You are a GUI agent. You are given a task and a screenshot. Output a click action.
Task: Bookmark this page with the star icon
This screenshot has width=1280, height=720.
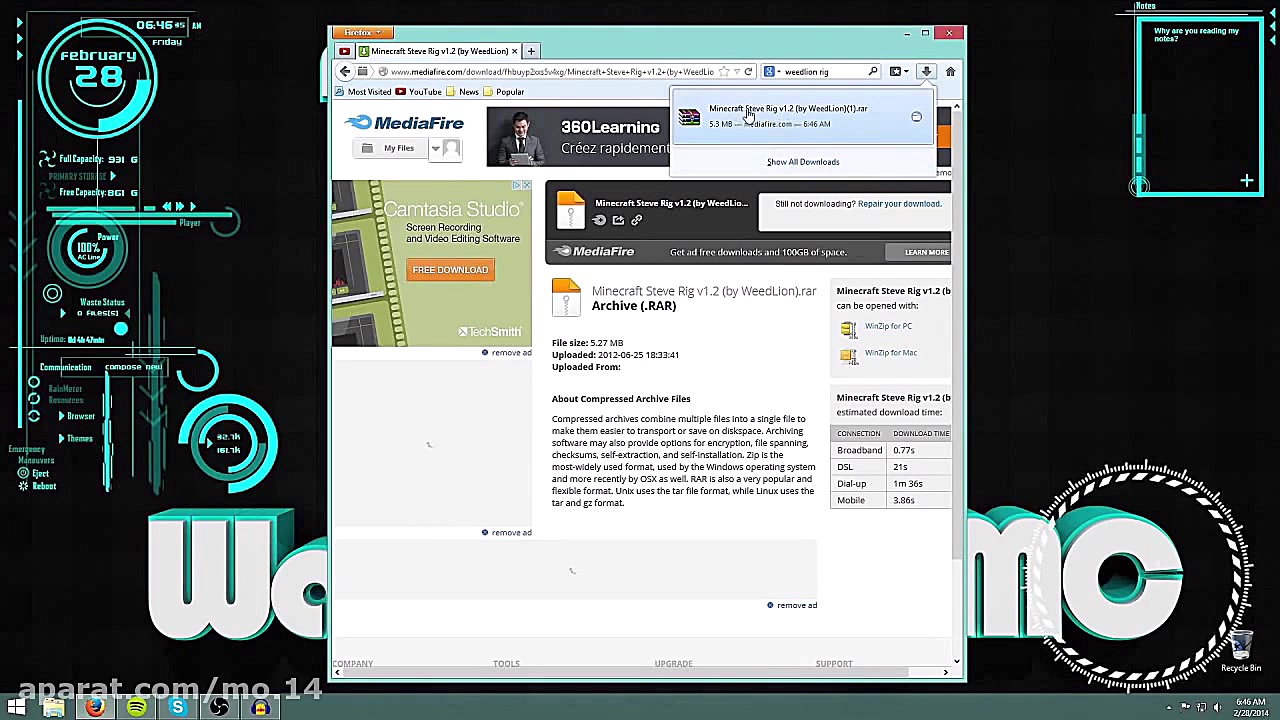[724, 72]
